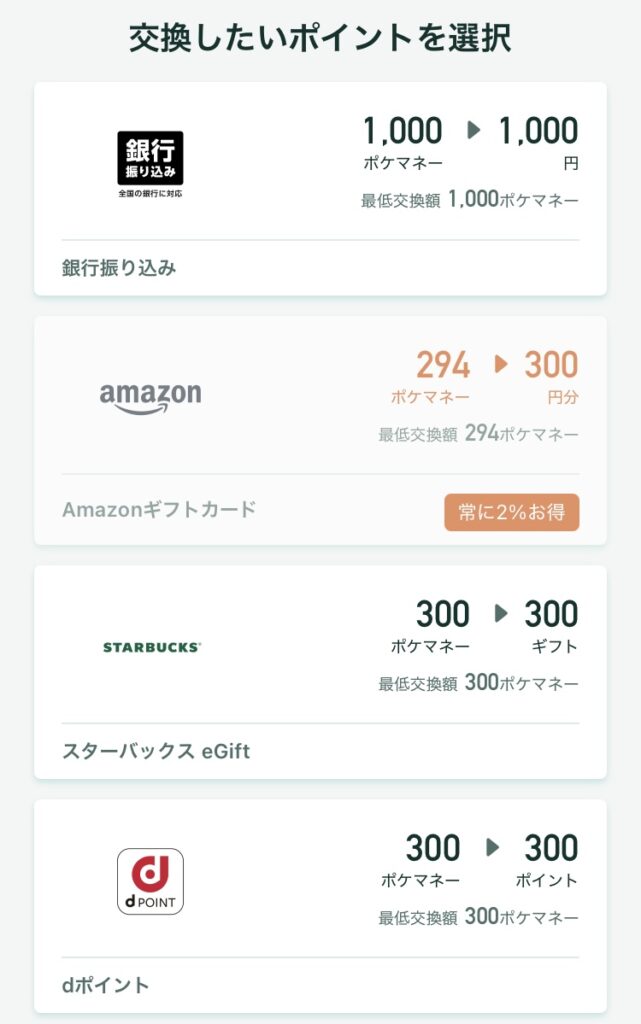The width and height of the screenshot is (641, 1024).
Task: Click 最低交換額 294ポケマネー text
Action: coord(478,435)
